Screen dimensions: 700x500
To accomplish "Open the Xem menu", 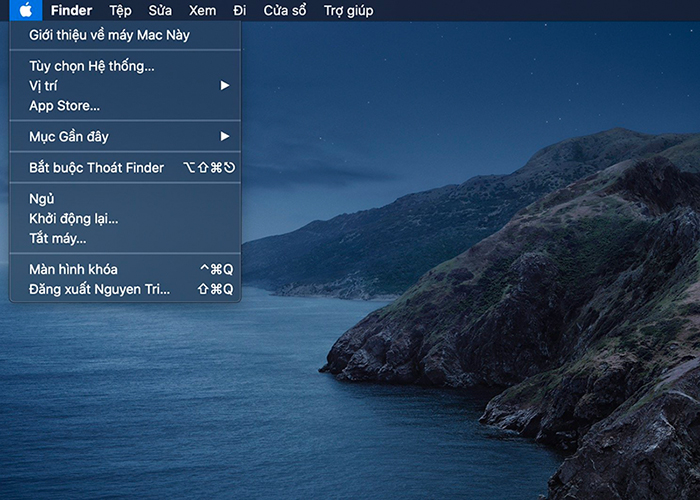I will pos(202,10).
